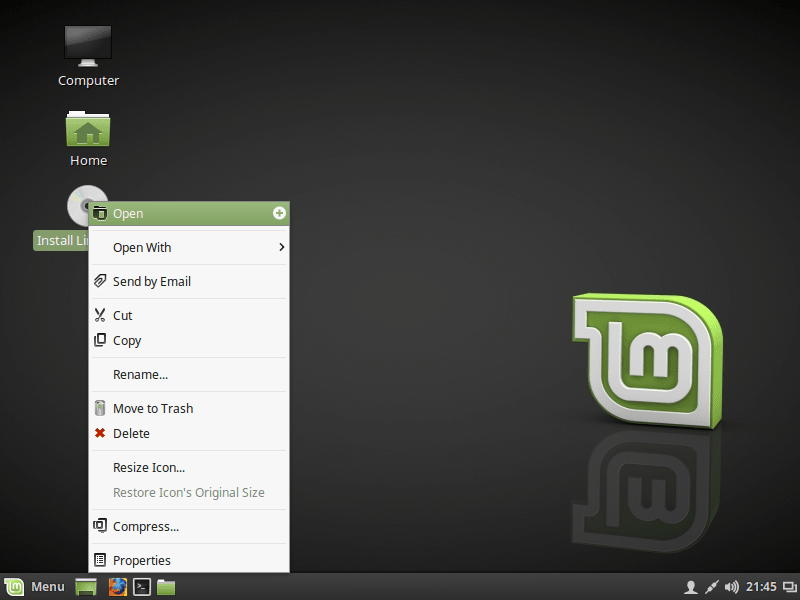The width and height of the screenshot is (800, 600).
Task: Open the file manager folder icon in the panel
Action: coord(166,587)
